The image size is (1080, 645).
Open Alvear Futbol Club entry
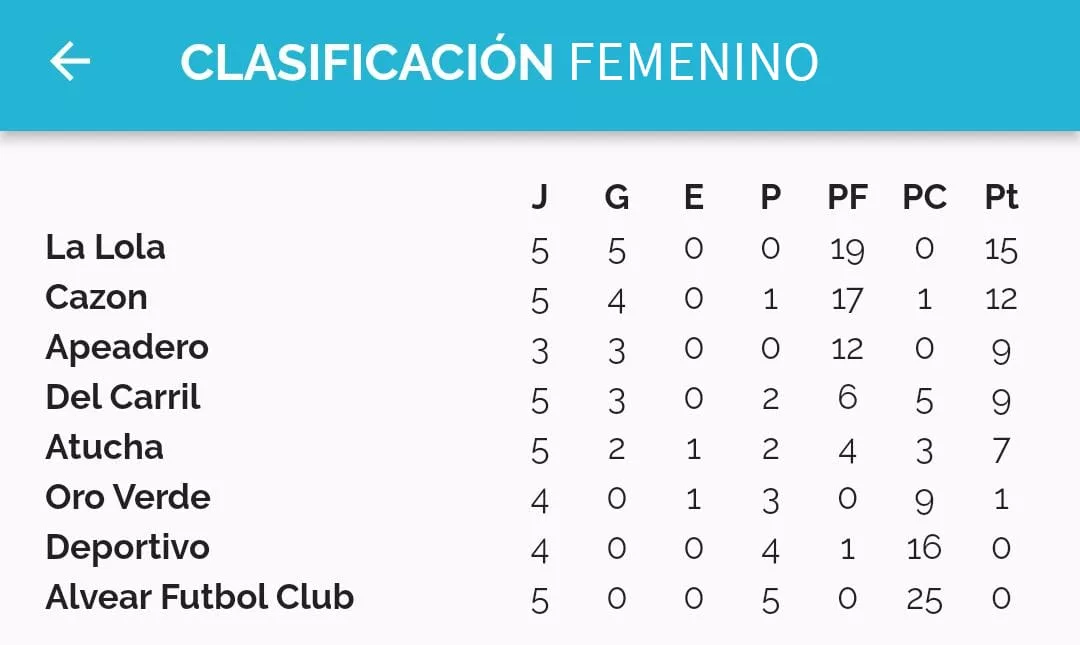200,597
